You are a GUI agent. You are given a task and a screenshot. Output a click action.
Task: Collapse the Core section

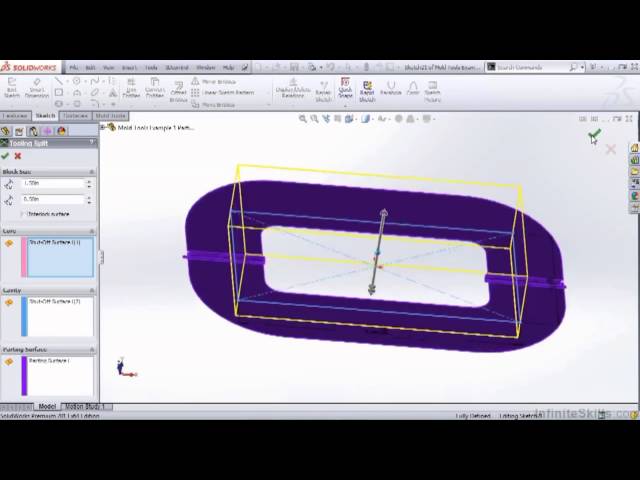pyautogui.click(x=92, y=231)
